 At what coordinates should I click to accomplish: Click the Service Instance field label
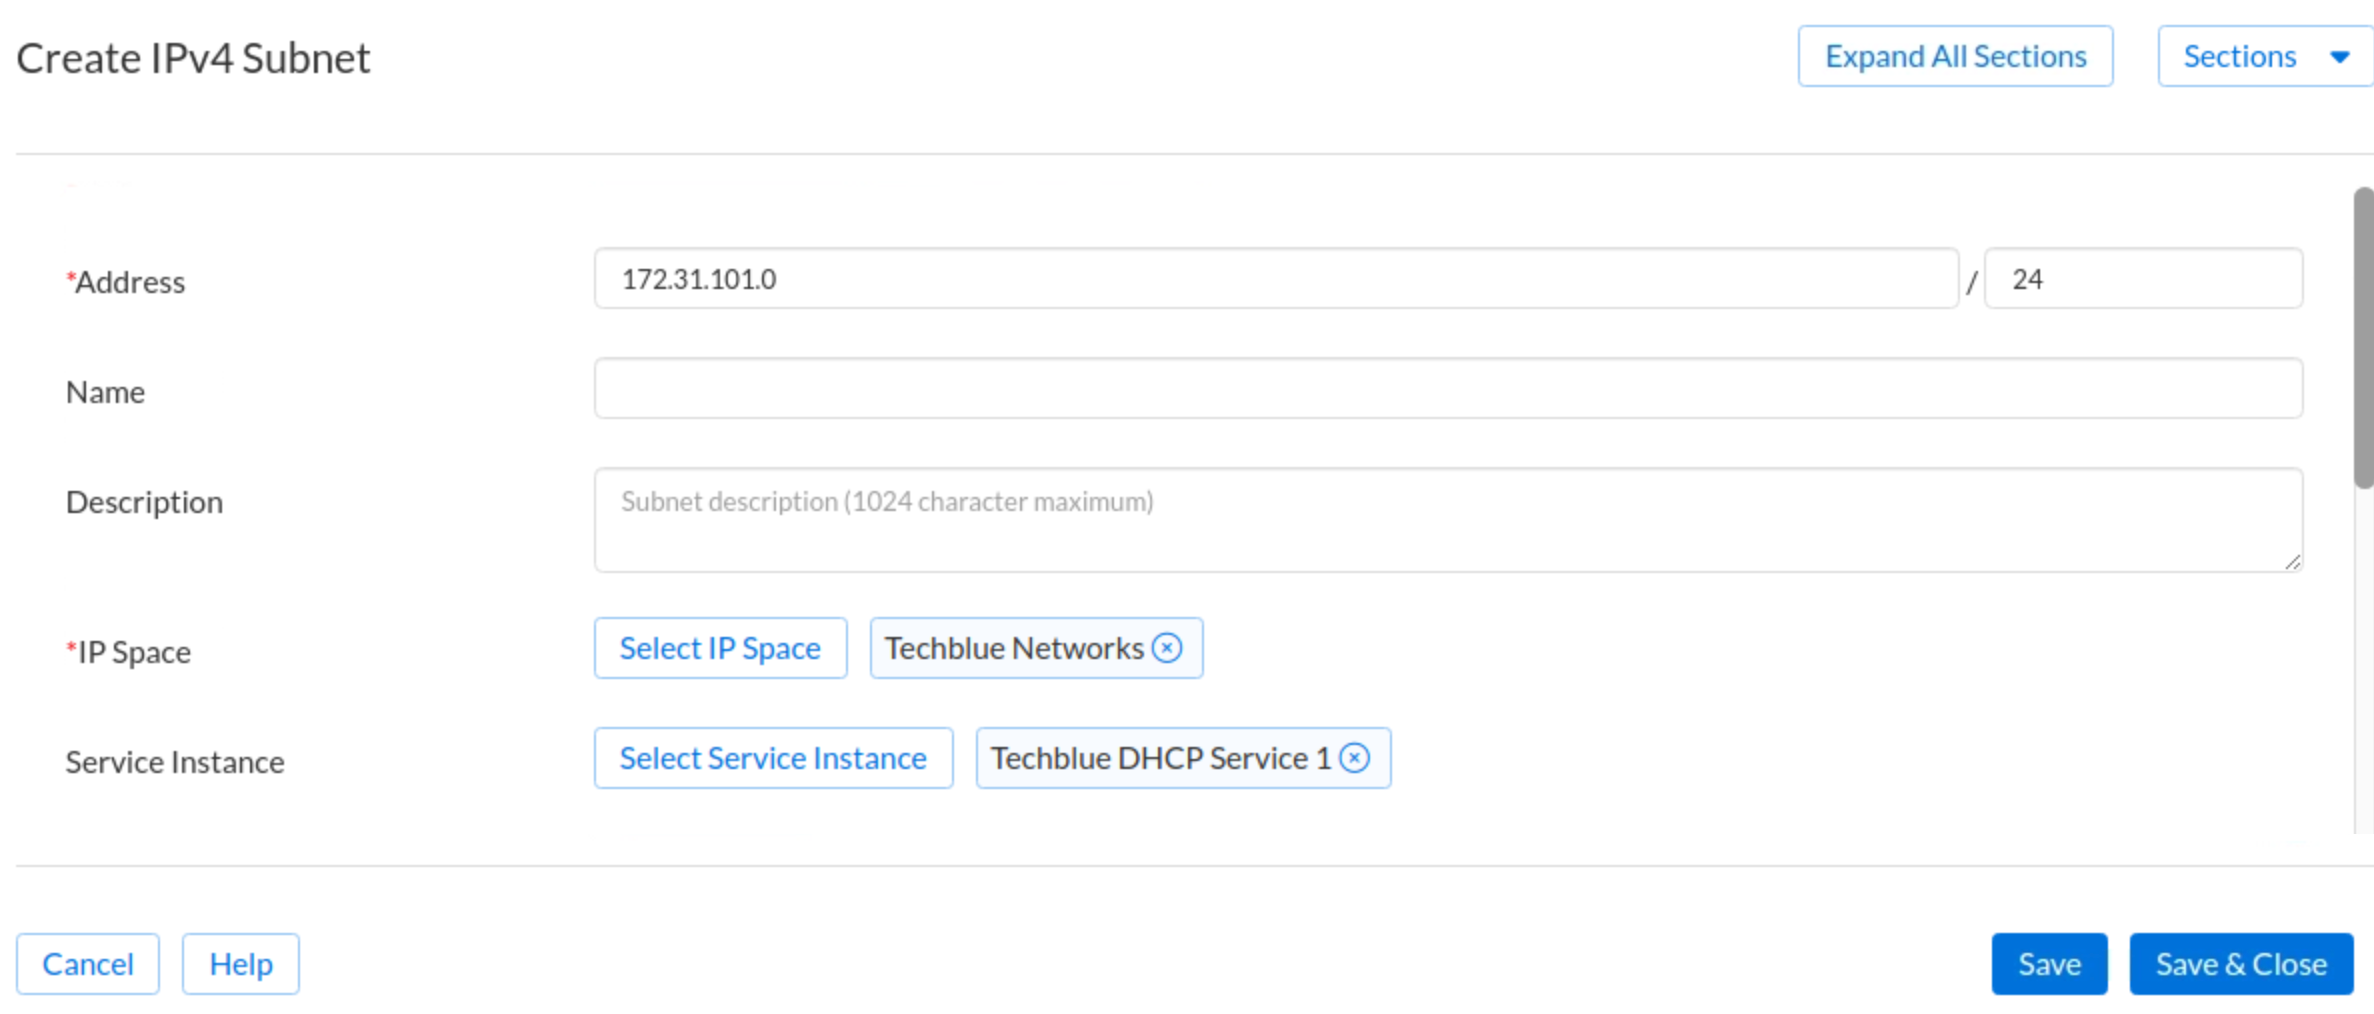pos(175,762)
